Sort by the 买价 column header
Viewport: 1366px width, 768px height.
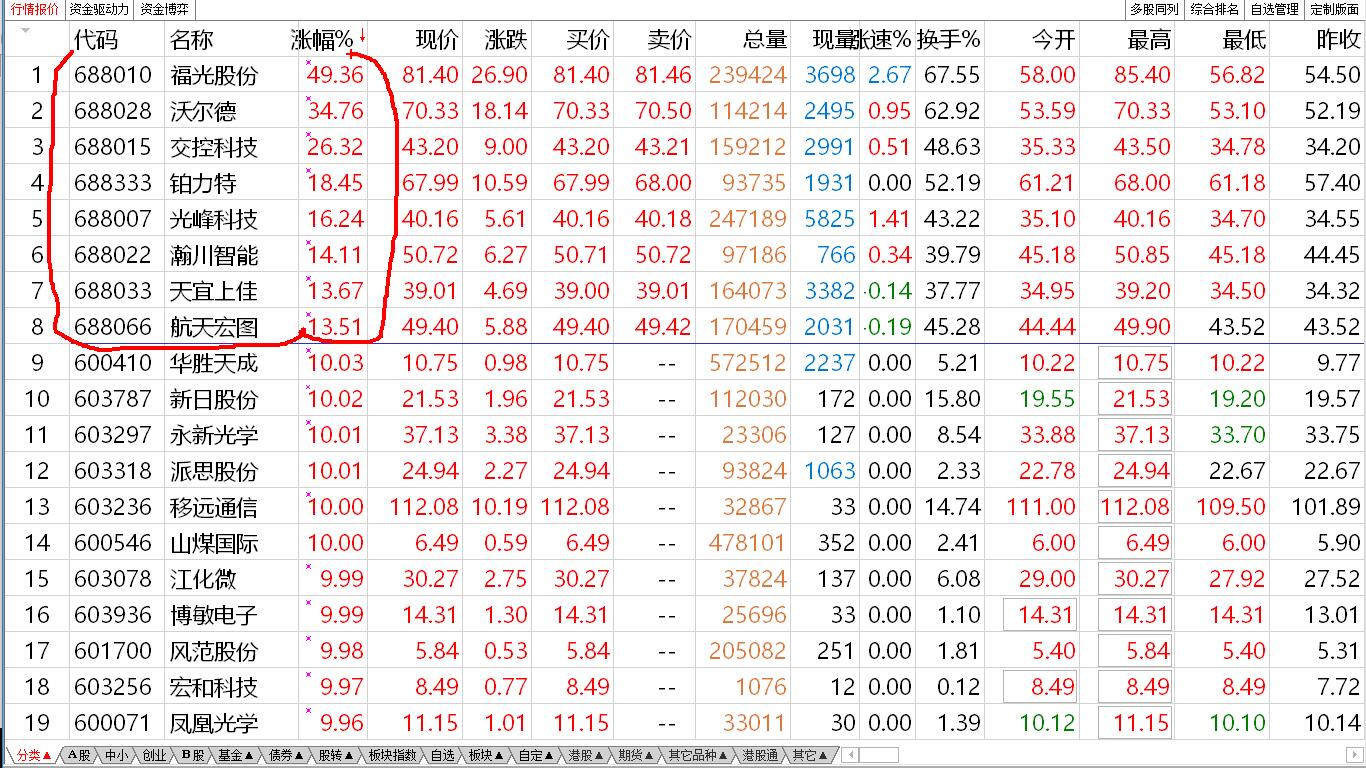coord(587,40)
